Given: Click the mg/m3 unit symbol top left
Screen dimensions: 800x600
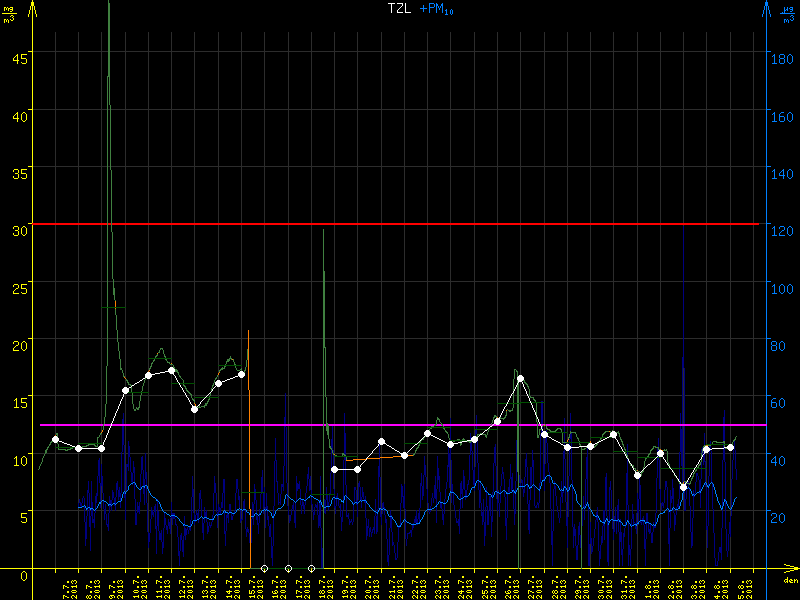Looking at the screenshot, I should point(9,14).
